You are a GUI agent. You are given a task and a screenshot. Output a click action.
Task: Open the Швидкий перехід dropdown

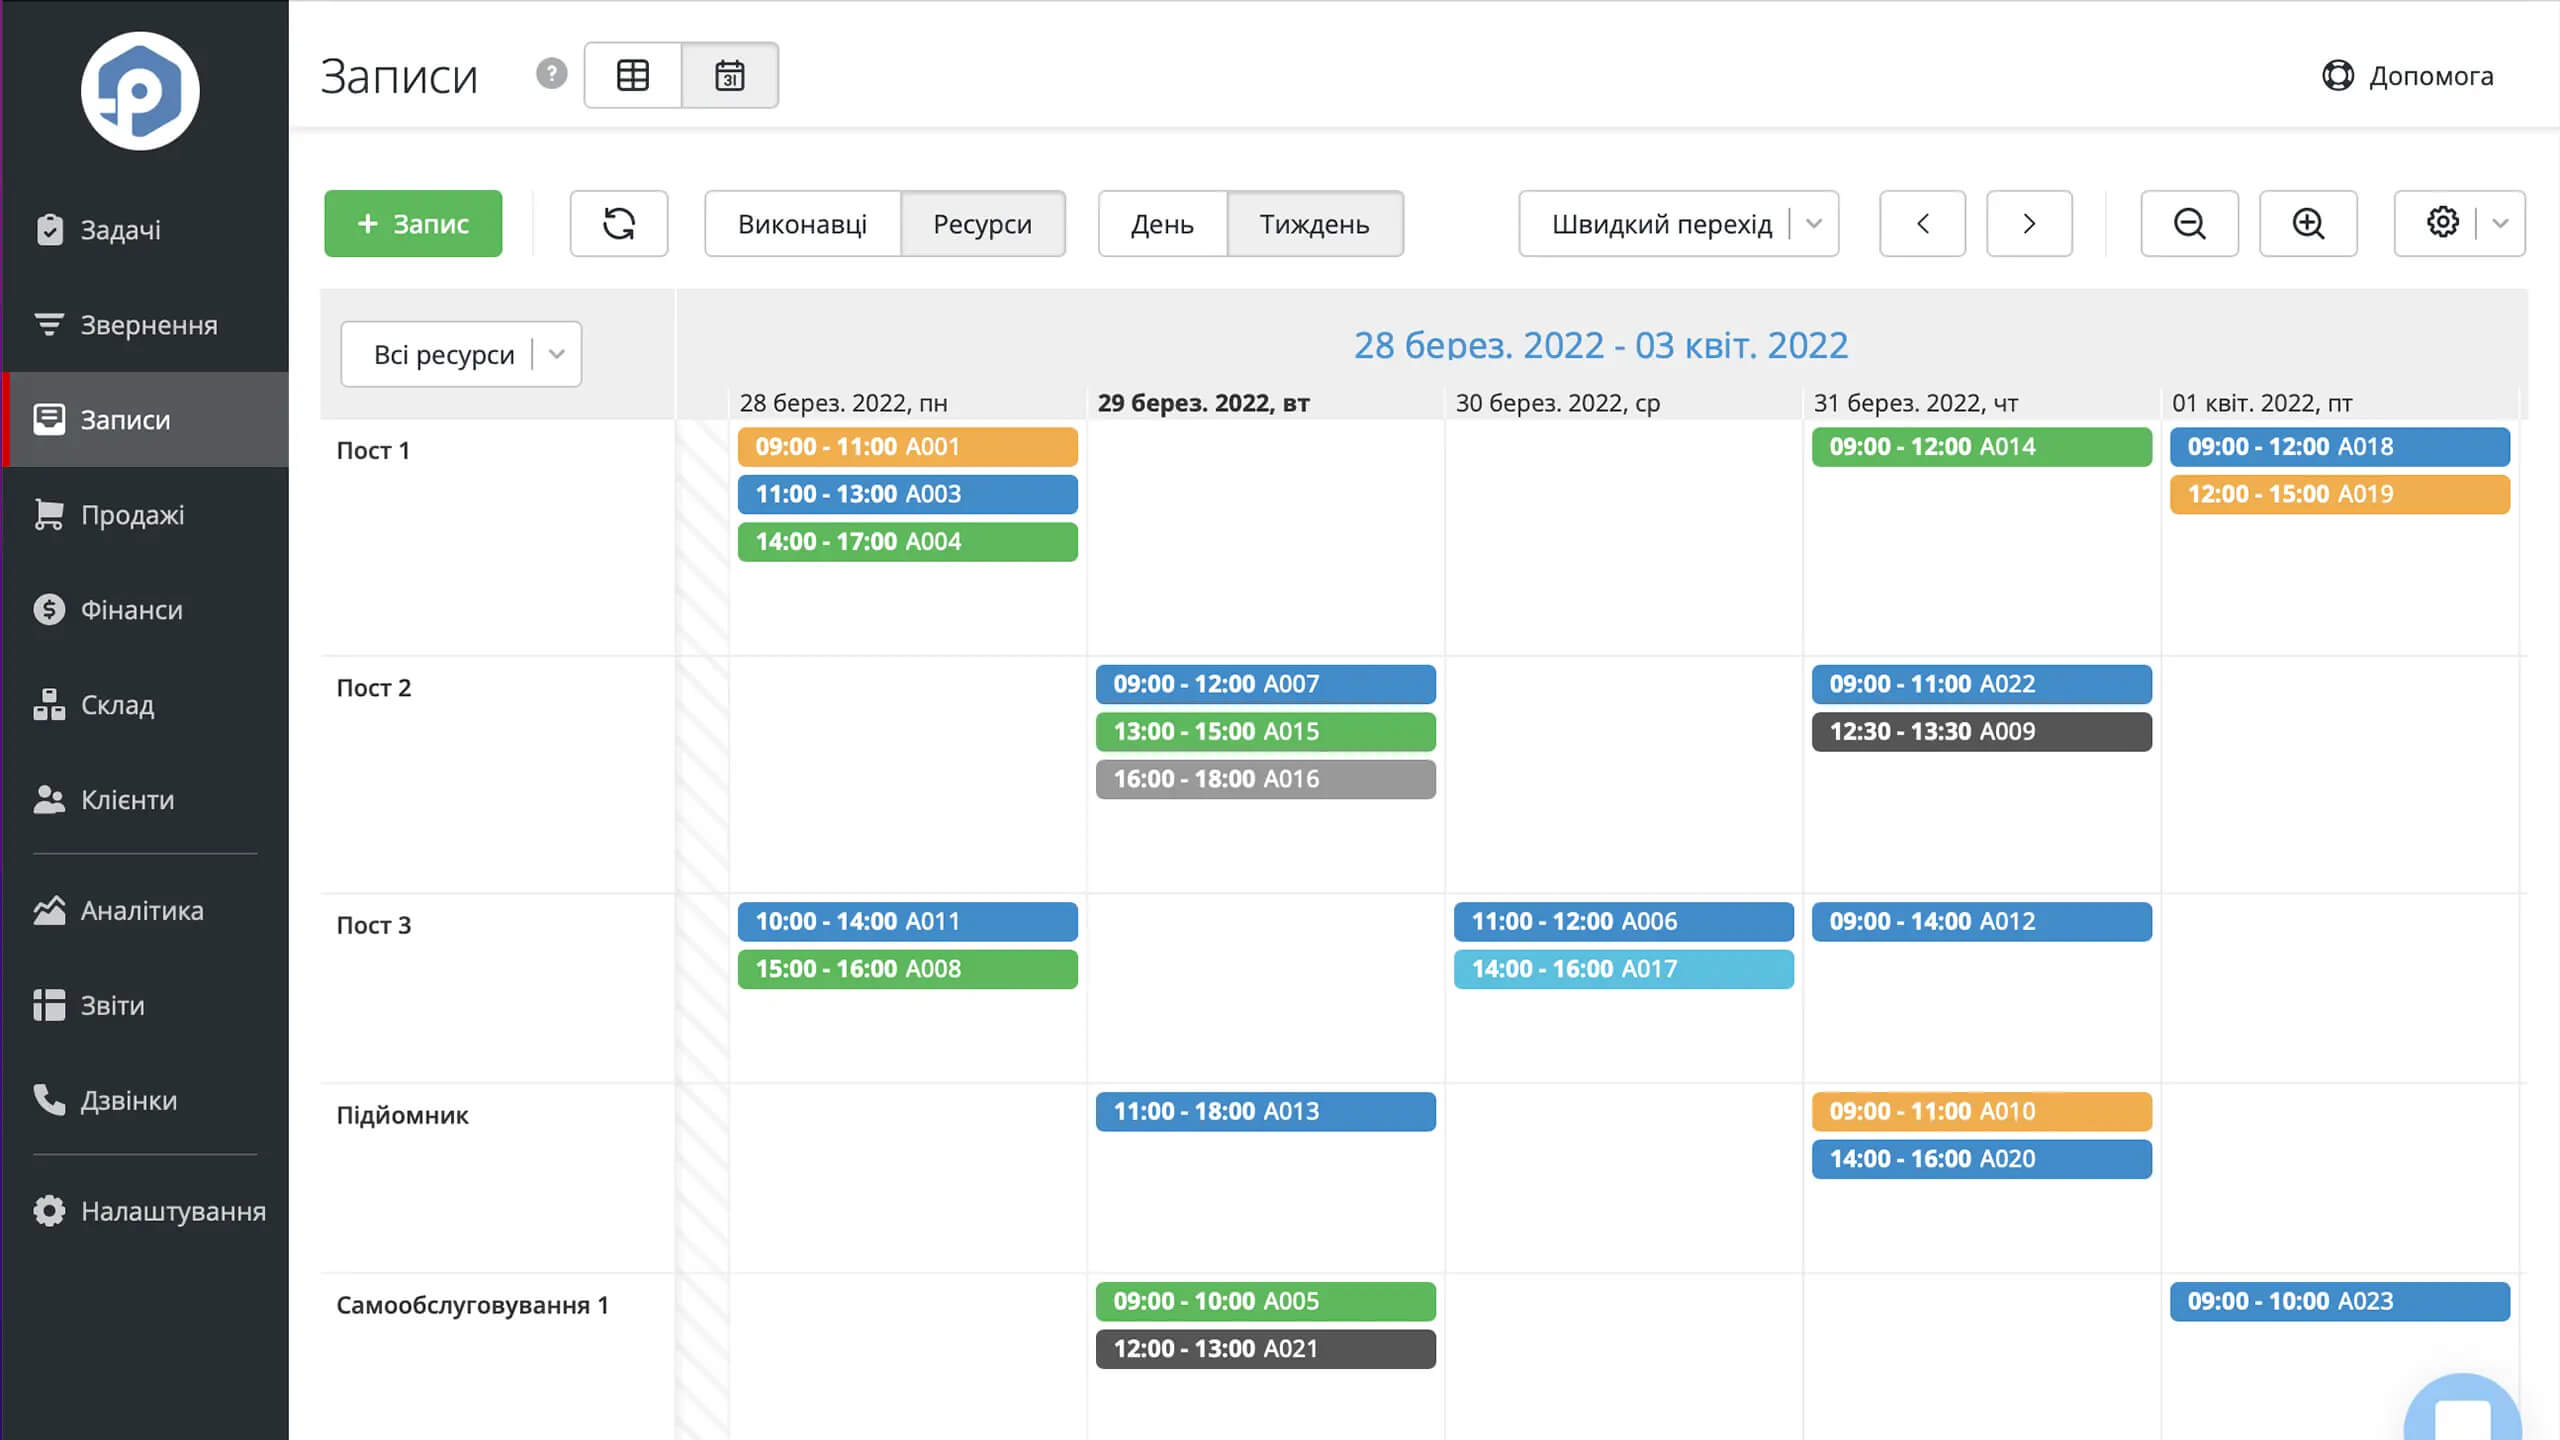[x=1677, y=224]
